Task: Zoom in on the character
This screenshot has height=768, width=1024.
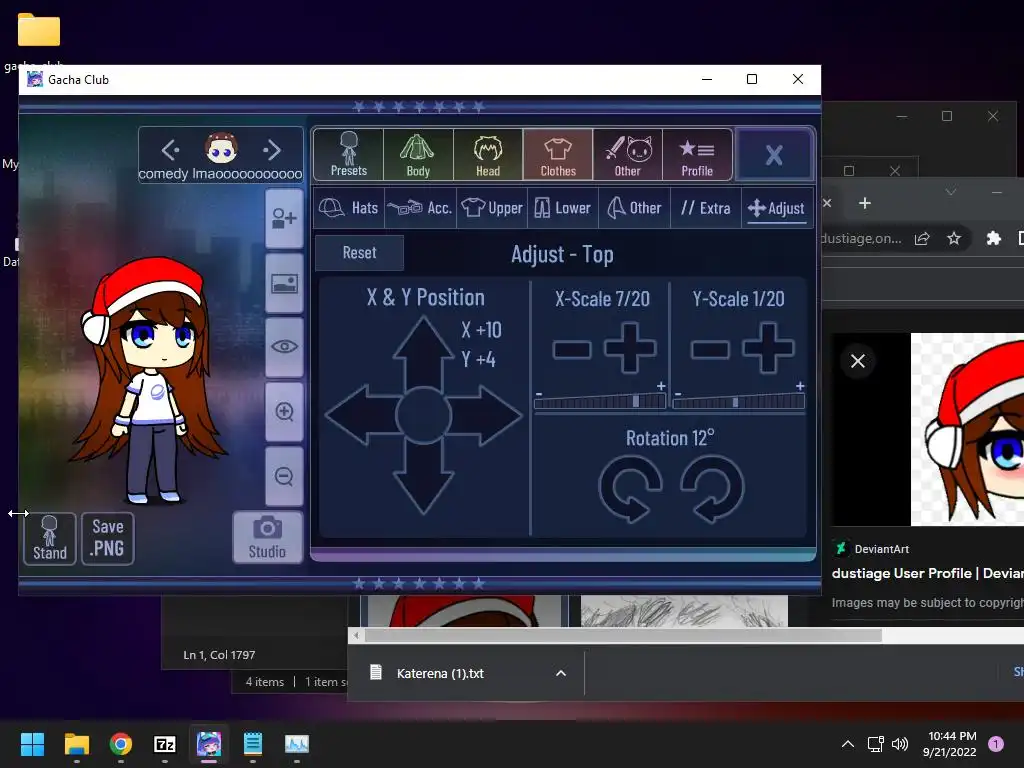Action: pos(284,411)
